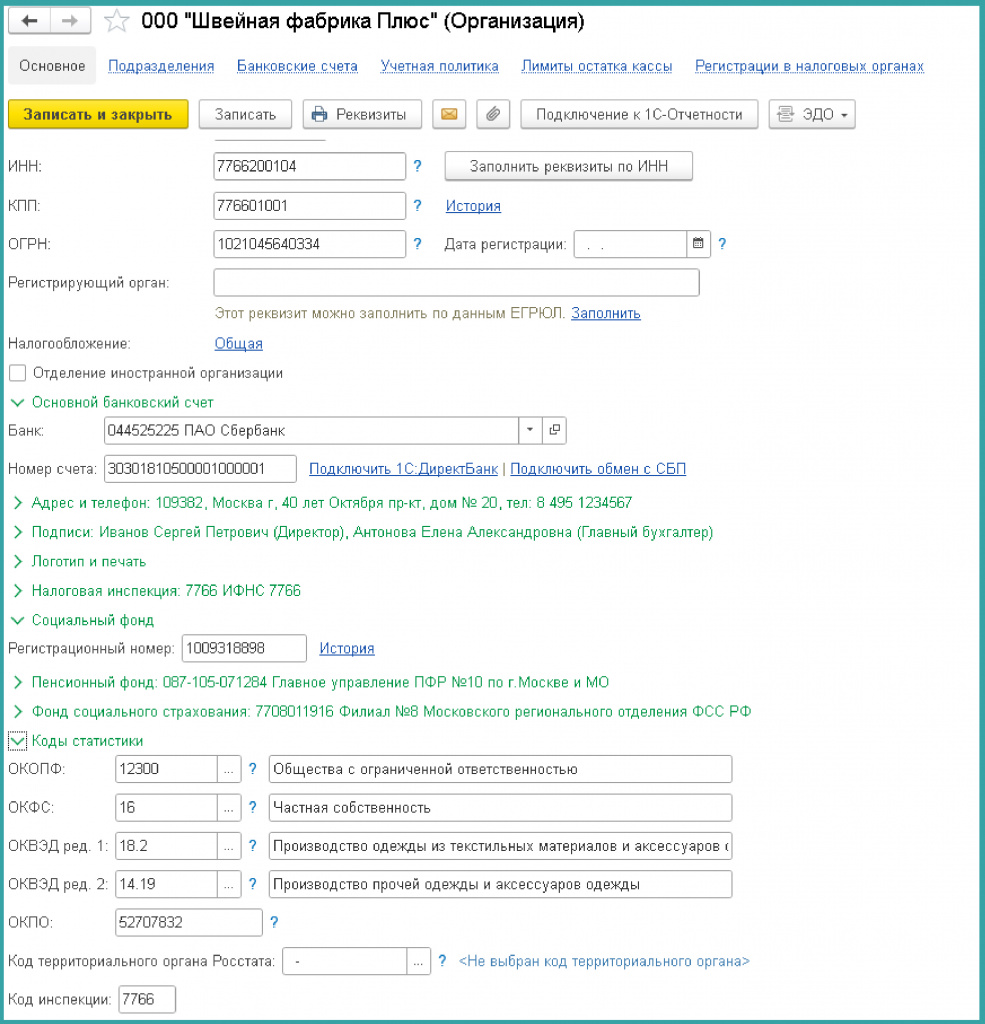
Task: Focus the Номер счета input field
Action: coord(200,469)
